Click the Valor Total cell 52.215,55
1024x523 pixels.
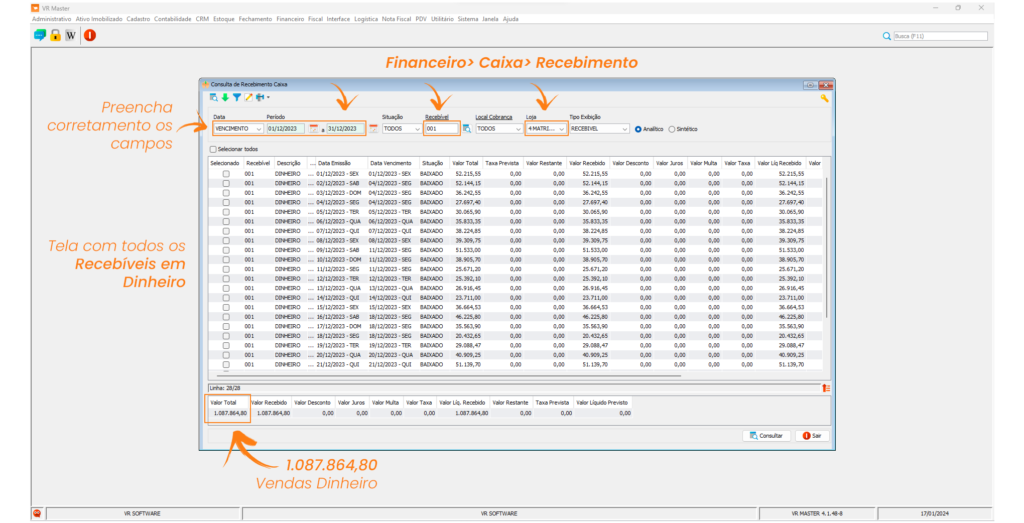[x=468, y=174]
